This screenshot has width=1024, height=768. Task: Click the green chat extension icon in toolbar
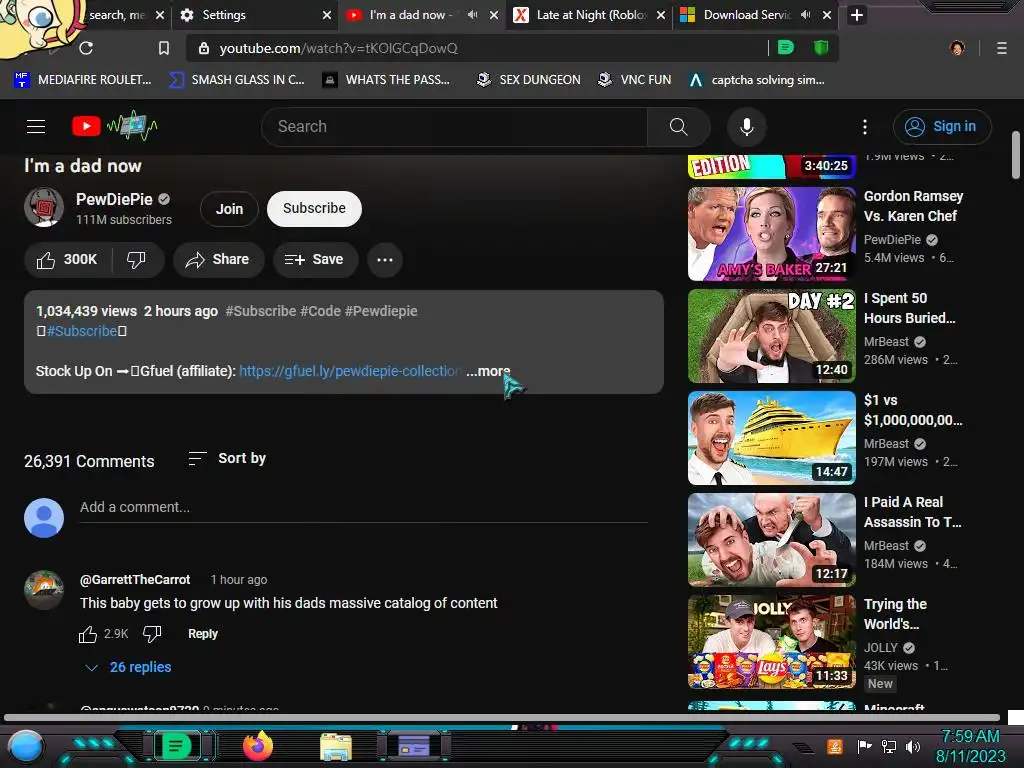pos(786,48)
